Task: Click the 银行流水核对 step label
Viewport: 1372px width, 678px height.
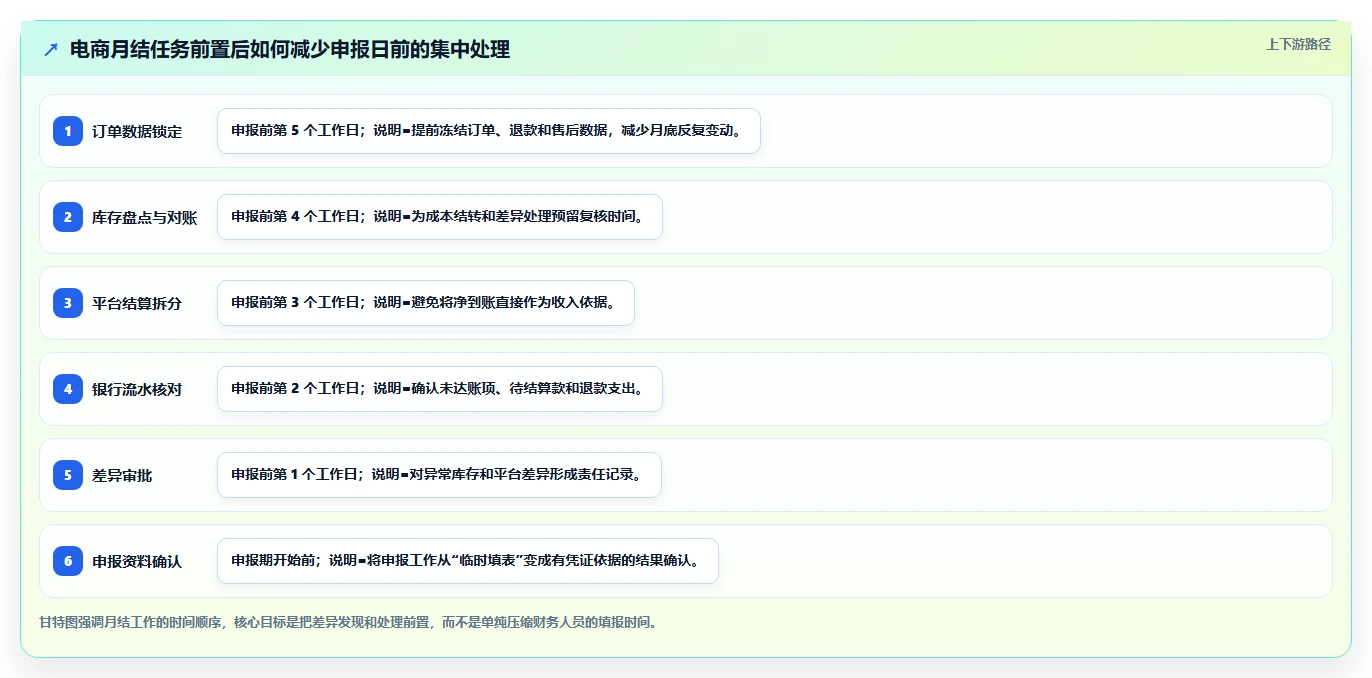Action: tap(137, 389)
